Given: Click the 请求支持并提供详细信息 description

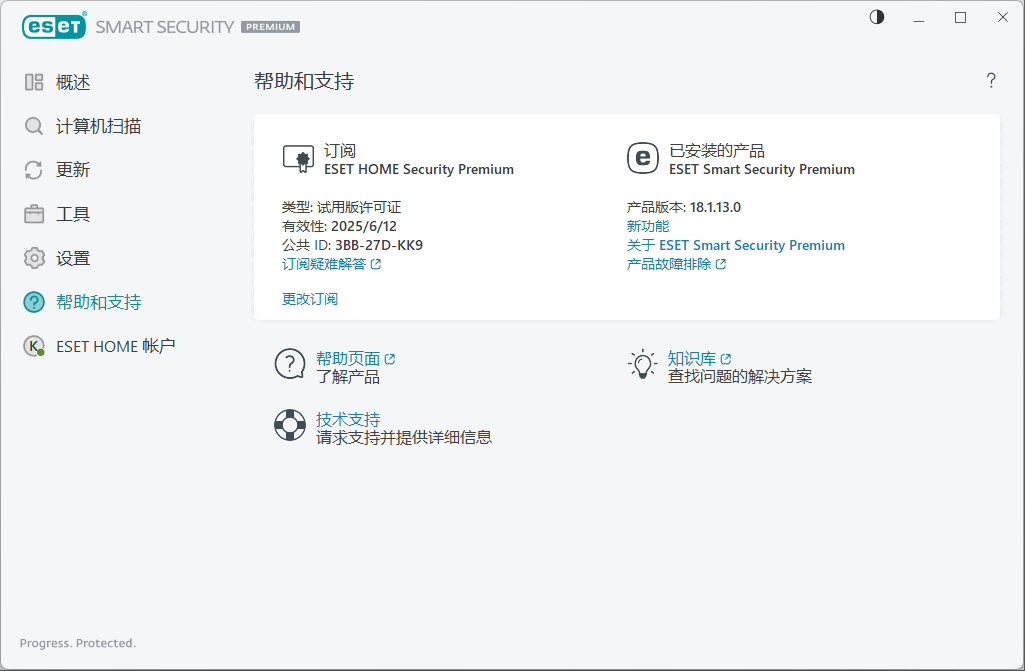Looking at the screenshot, I should click(404, 438).
